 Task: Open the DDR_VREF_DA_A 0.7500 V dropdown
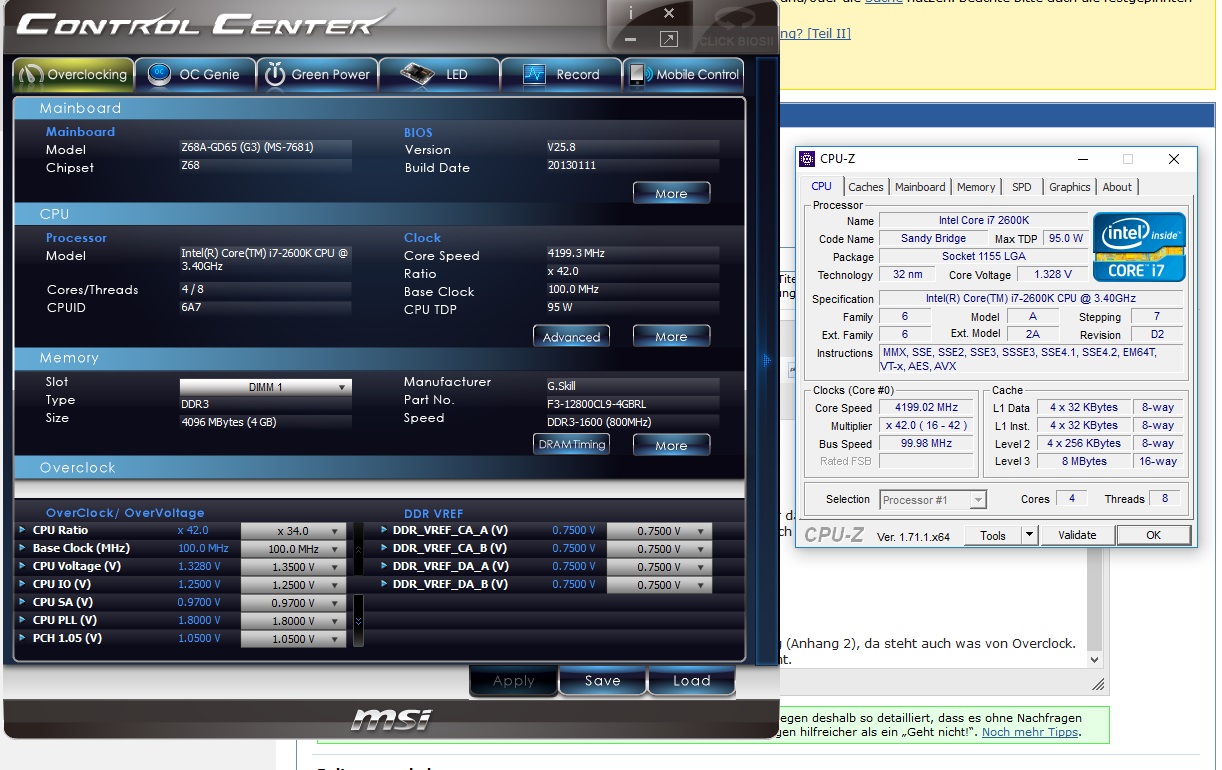tap(659, 567)
